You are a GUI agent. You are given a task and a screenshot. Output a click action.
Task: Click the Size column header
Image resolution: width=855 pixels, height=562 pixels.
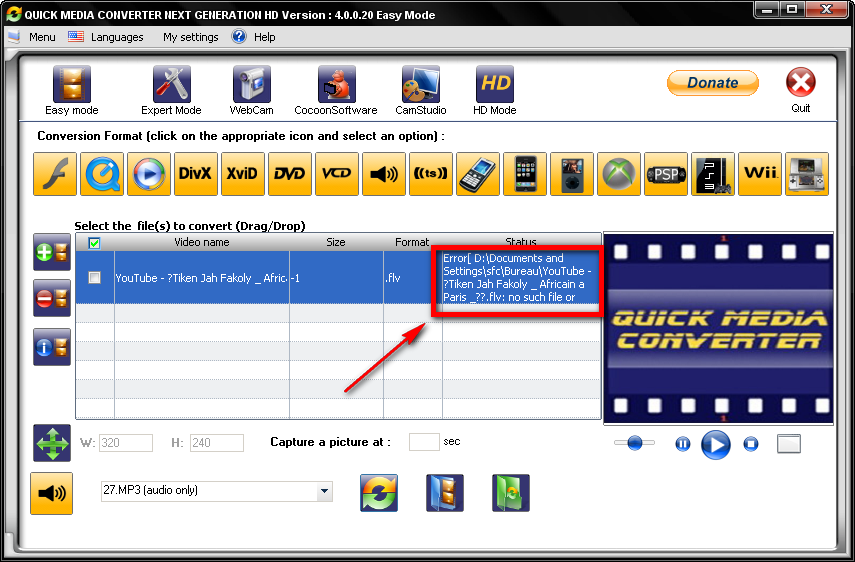(336, 242)
